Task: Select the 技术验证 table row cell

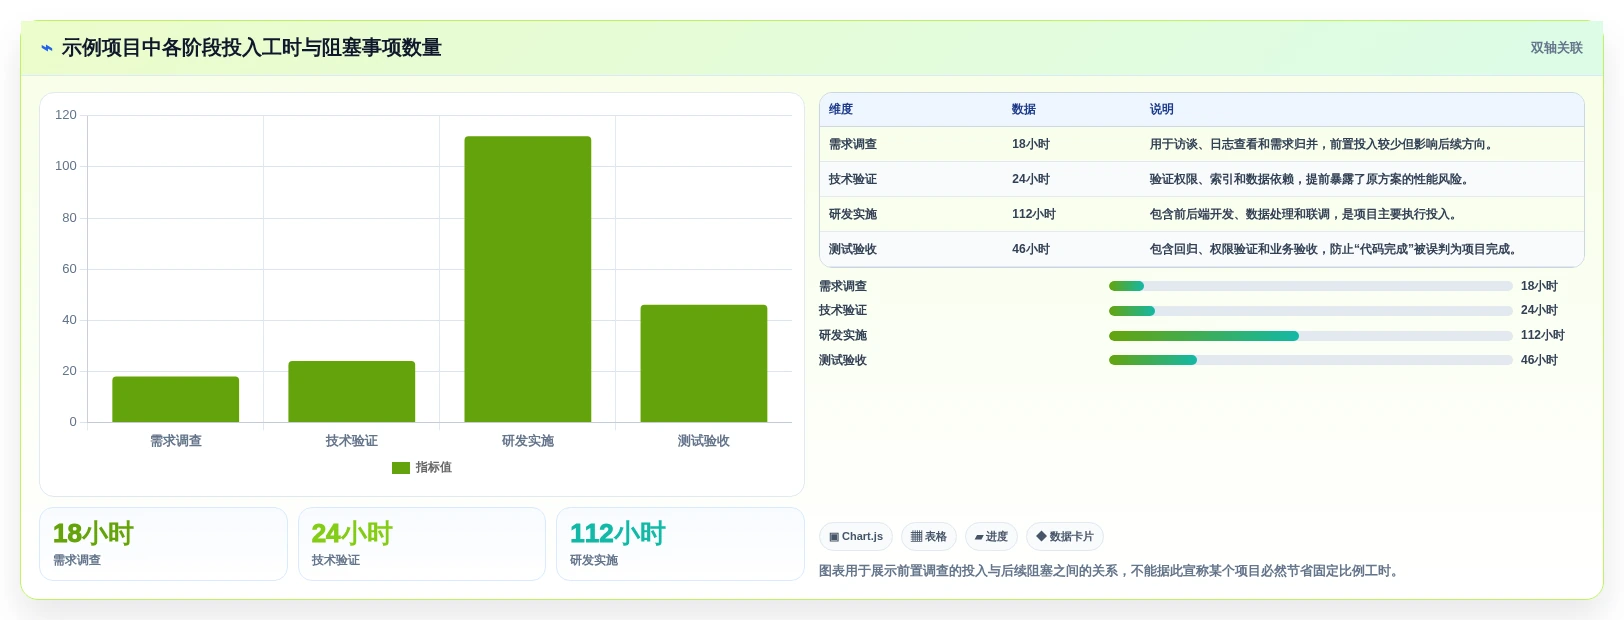Action: (x=853, y=179)
